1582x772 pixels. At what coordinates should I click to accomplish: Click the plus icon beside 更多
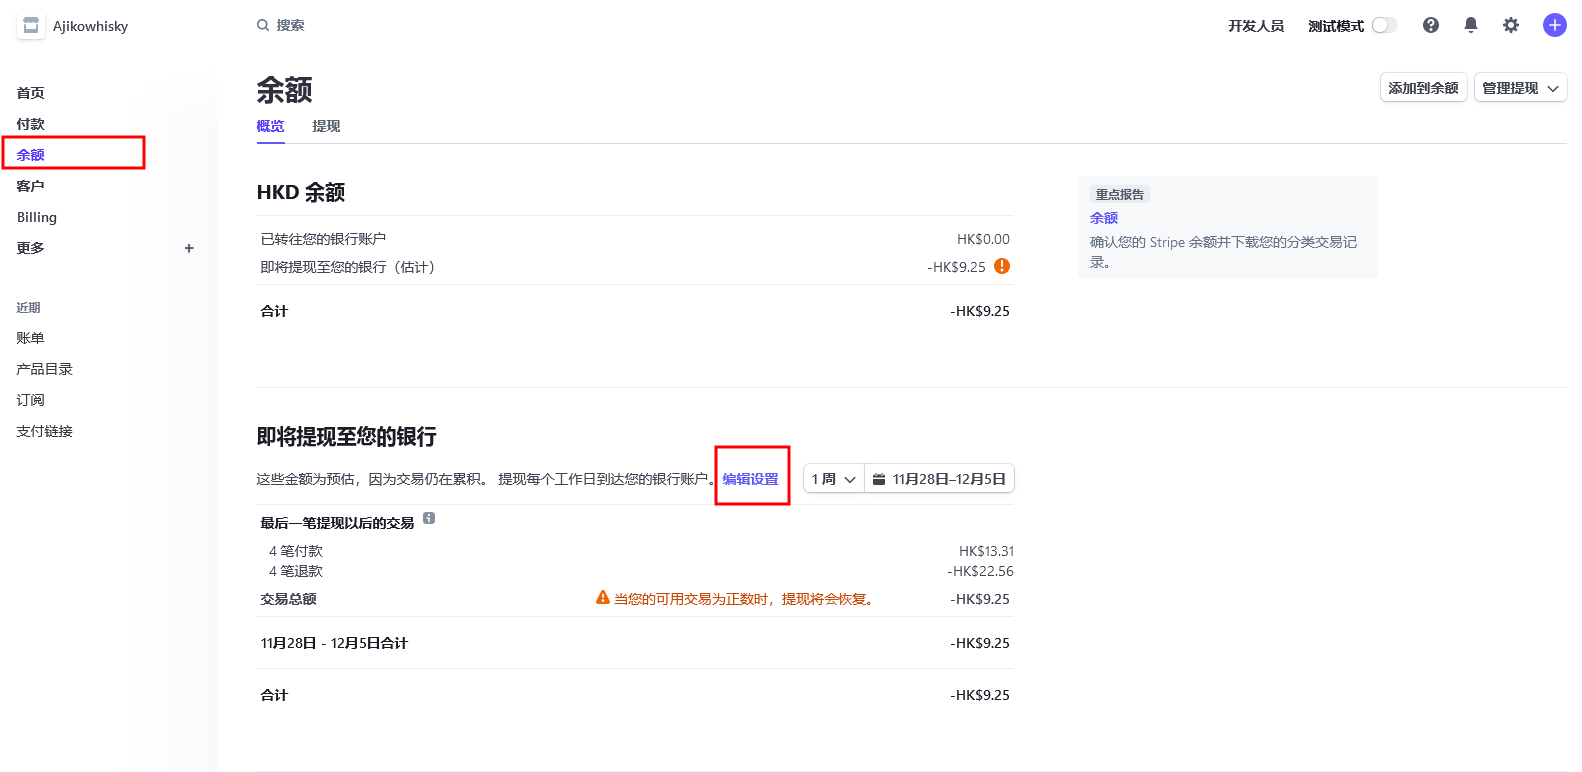[x=189, y=248]
